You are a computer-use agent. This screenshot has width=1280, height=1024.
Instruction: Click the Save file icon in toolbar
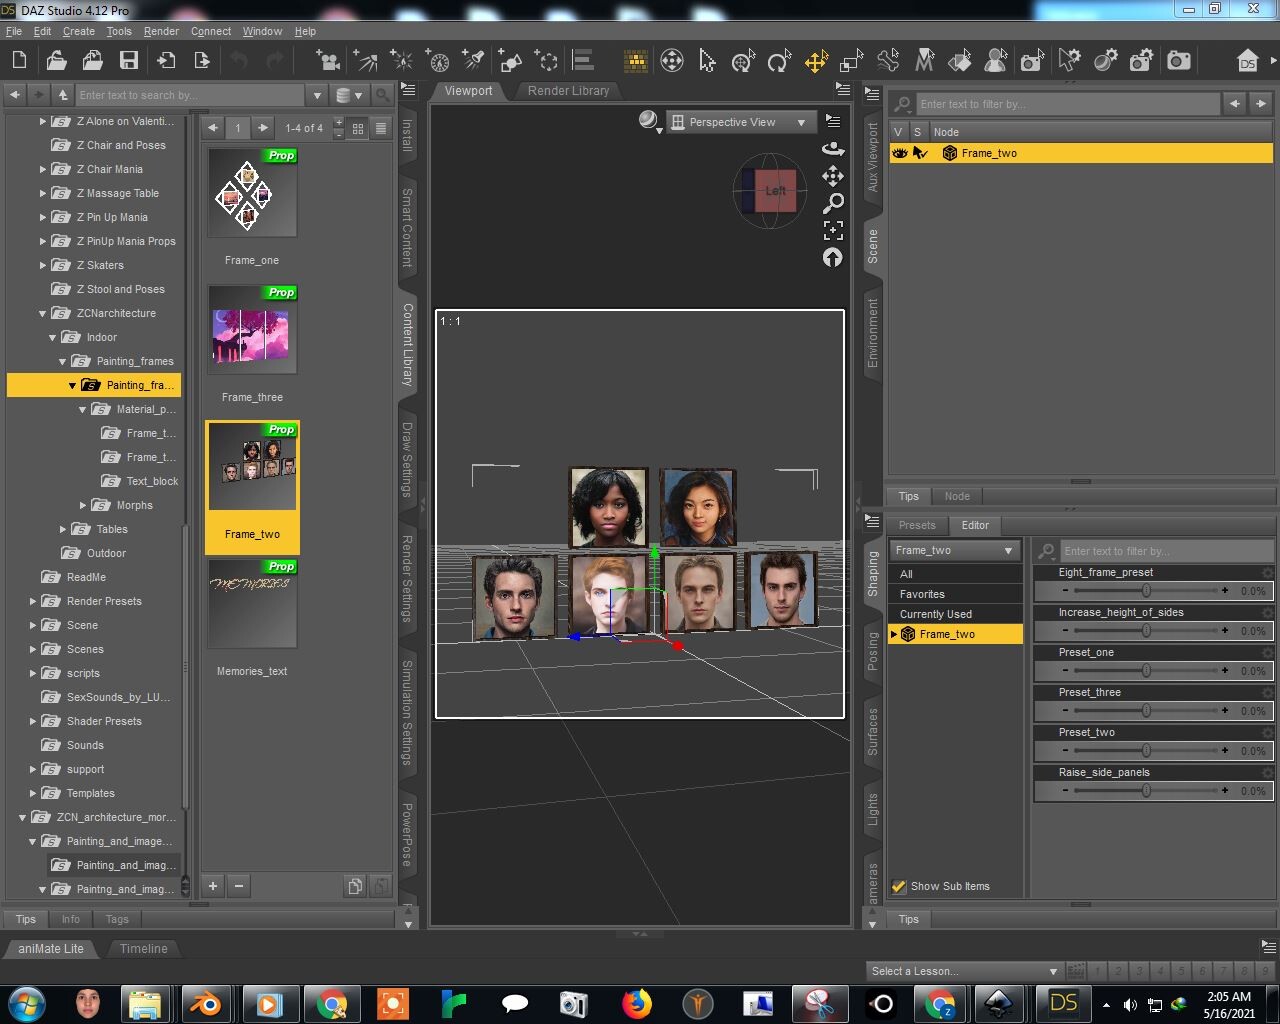tap(129, 61)
